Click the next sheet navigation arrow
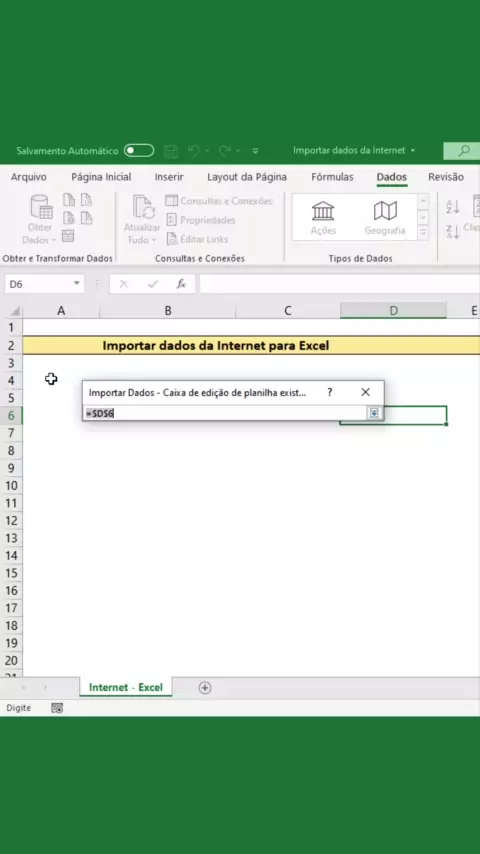The height and width of the screenshot is (854, 480). tap(45, 688)
